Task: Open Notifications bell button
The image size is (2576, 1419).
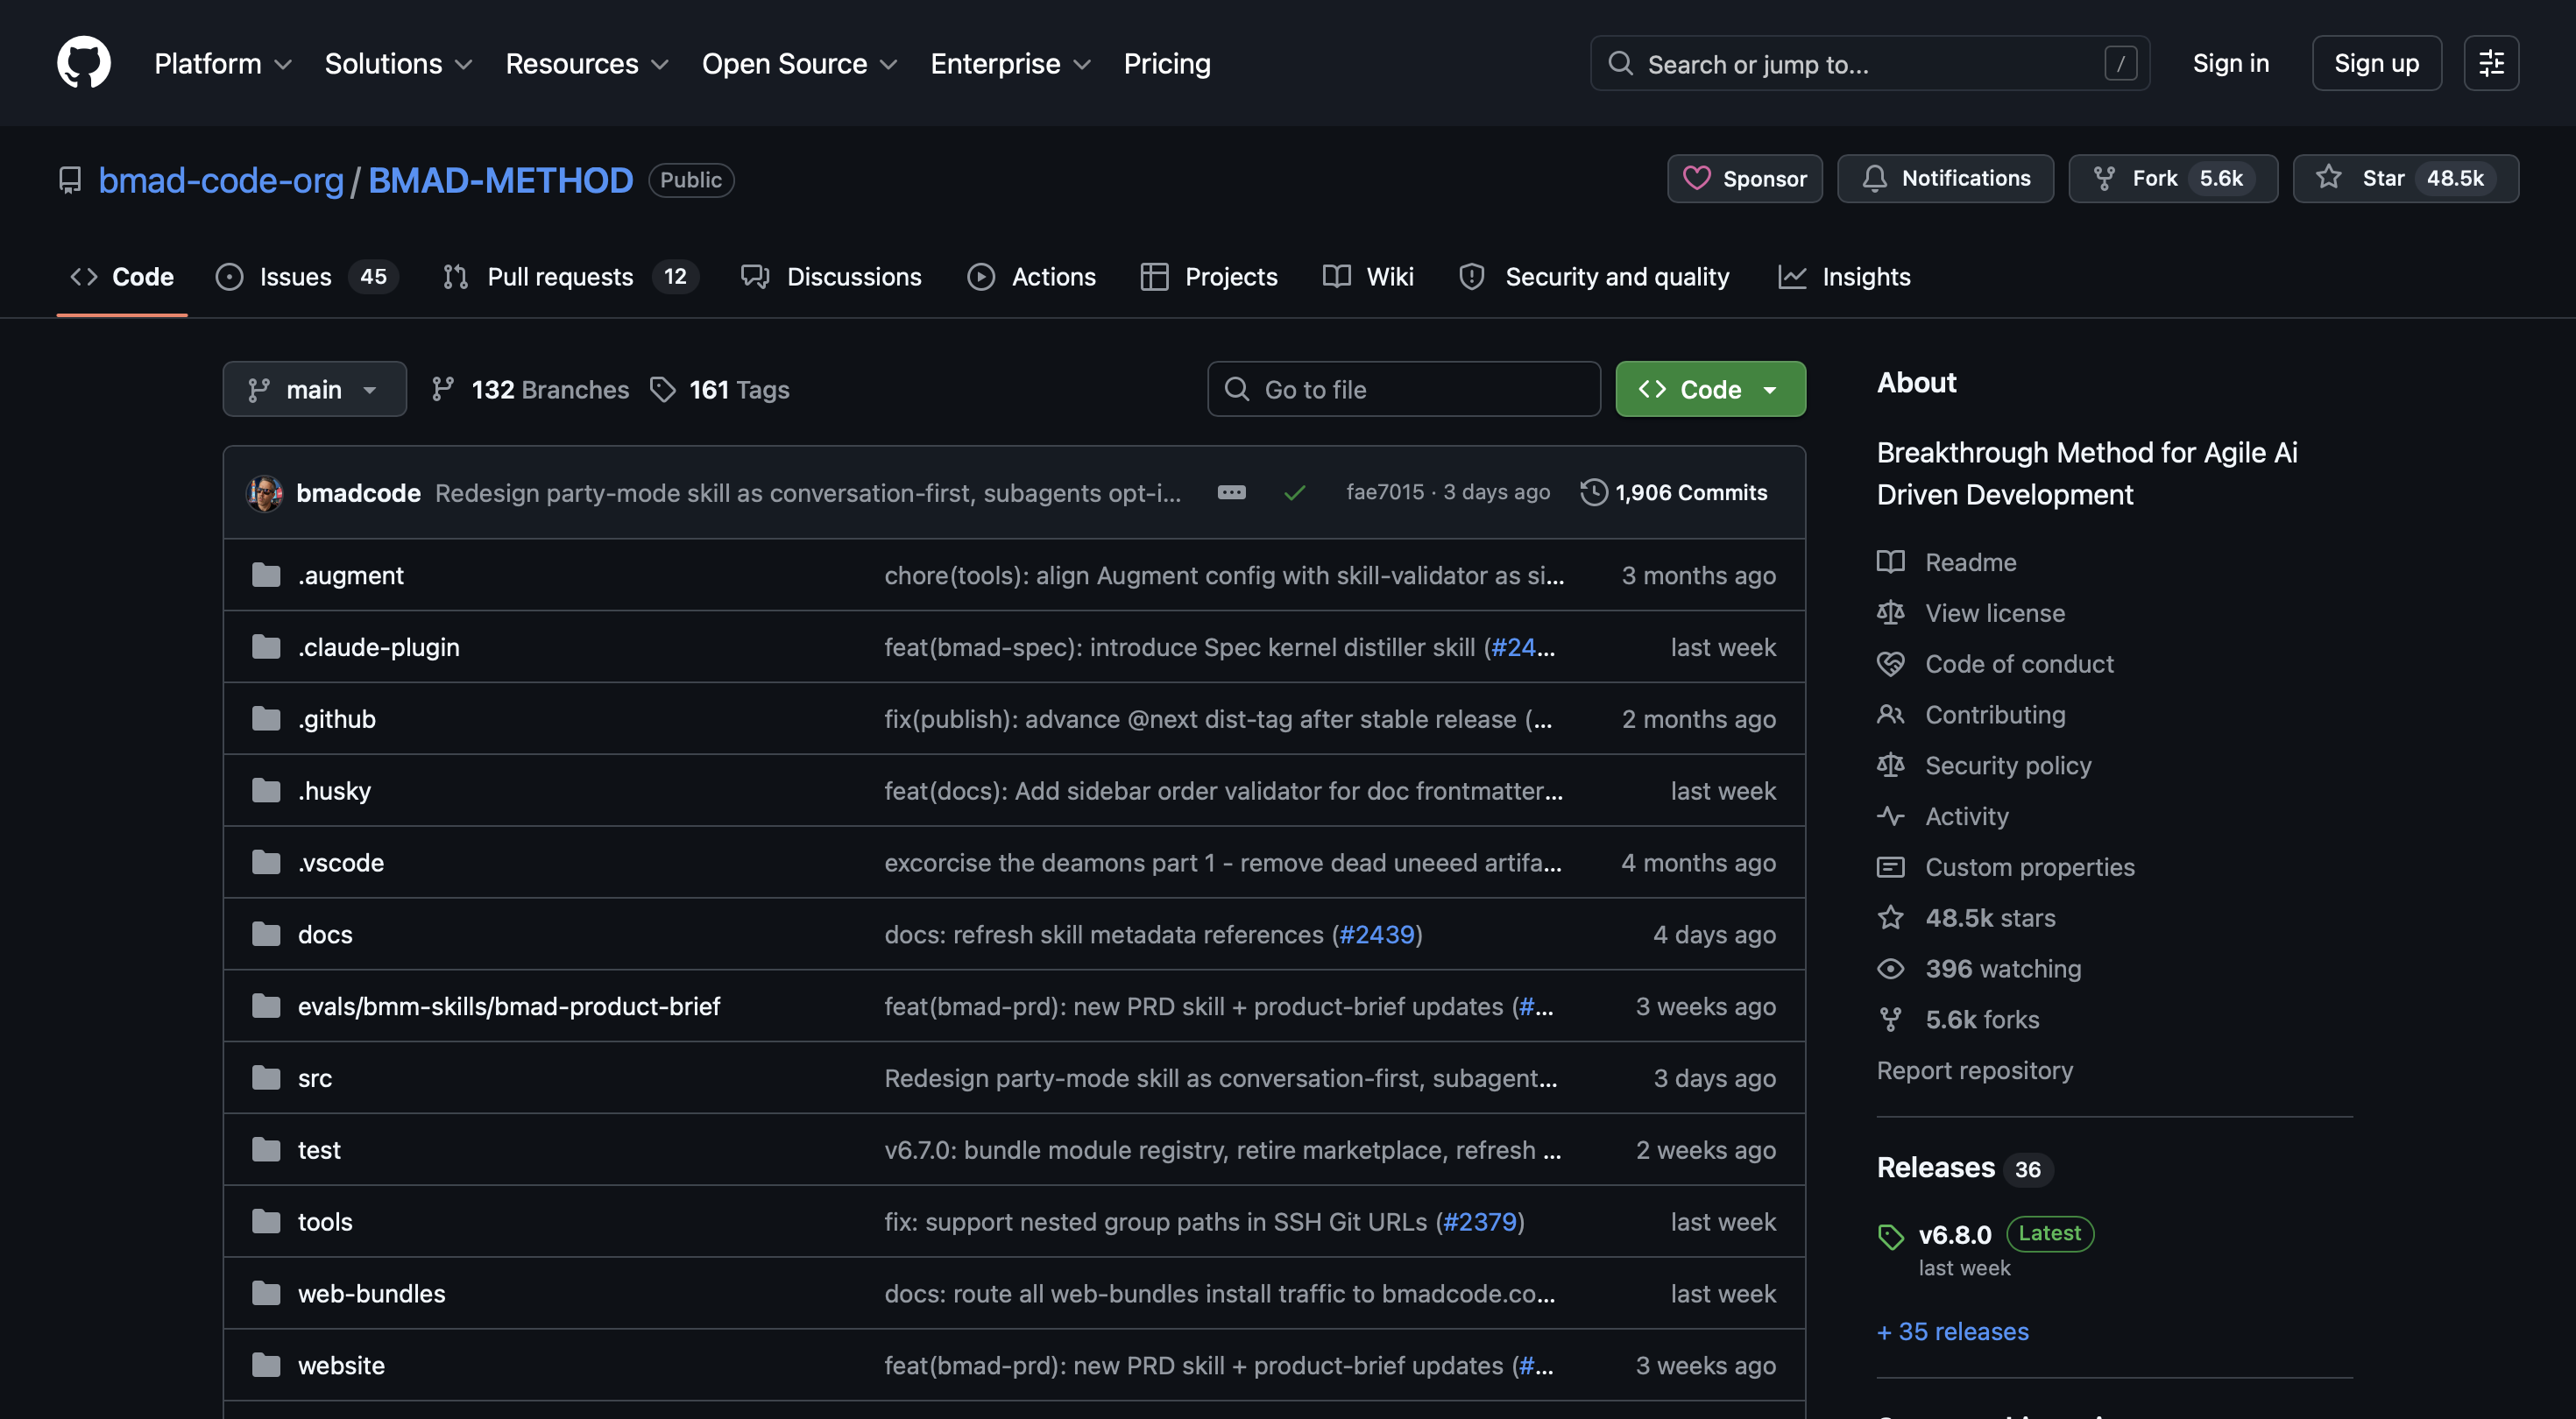Action: pyautogui.click(x=1946, y=179)
